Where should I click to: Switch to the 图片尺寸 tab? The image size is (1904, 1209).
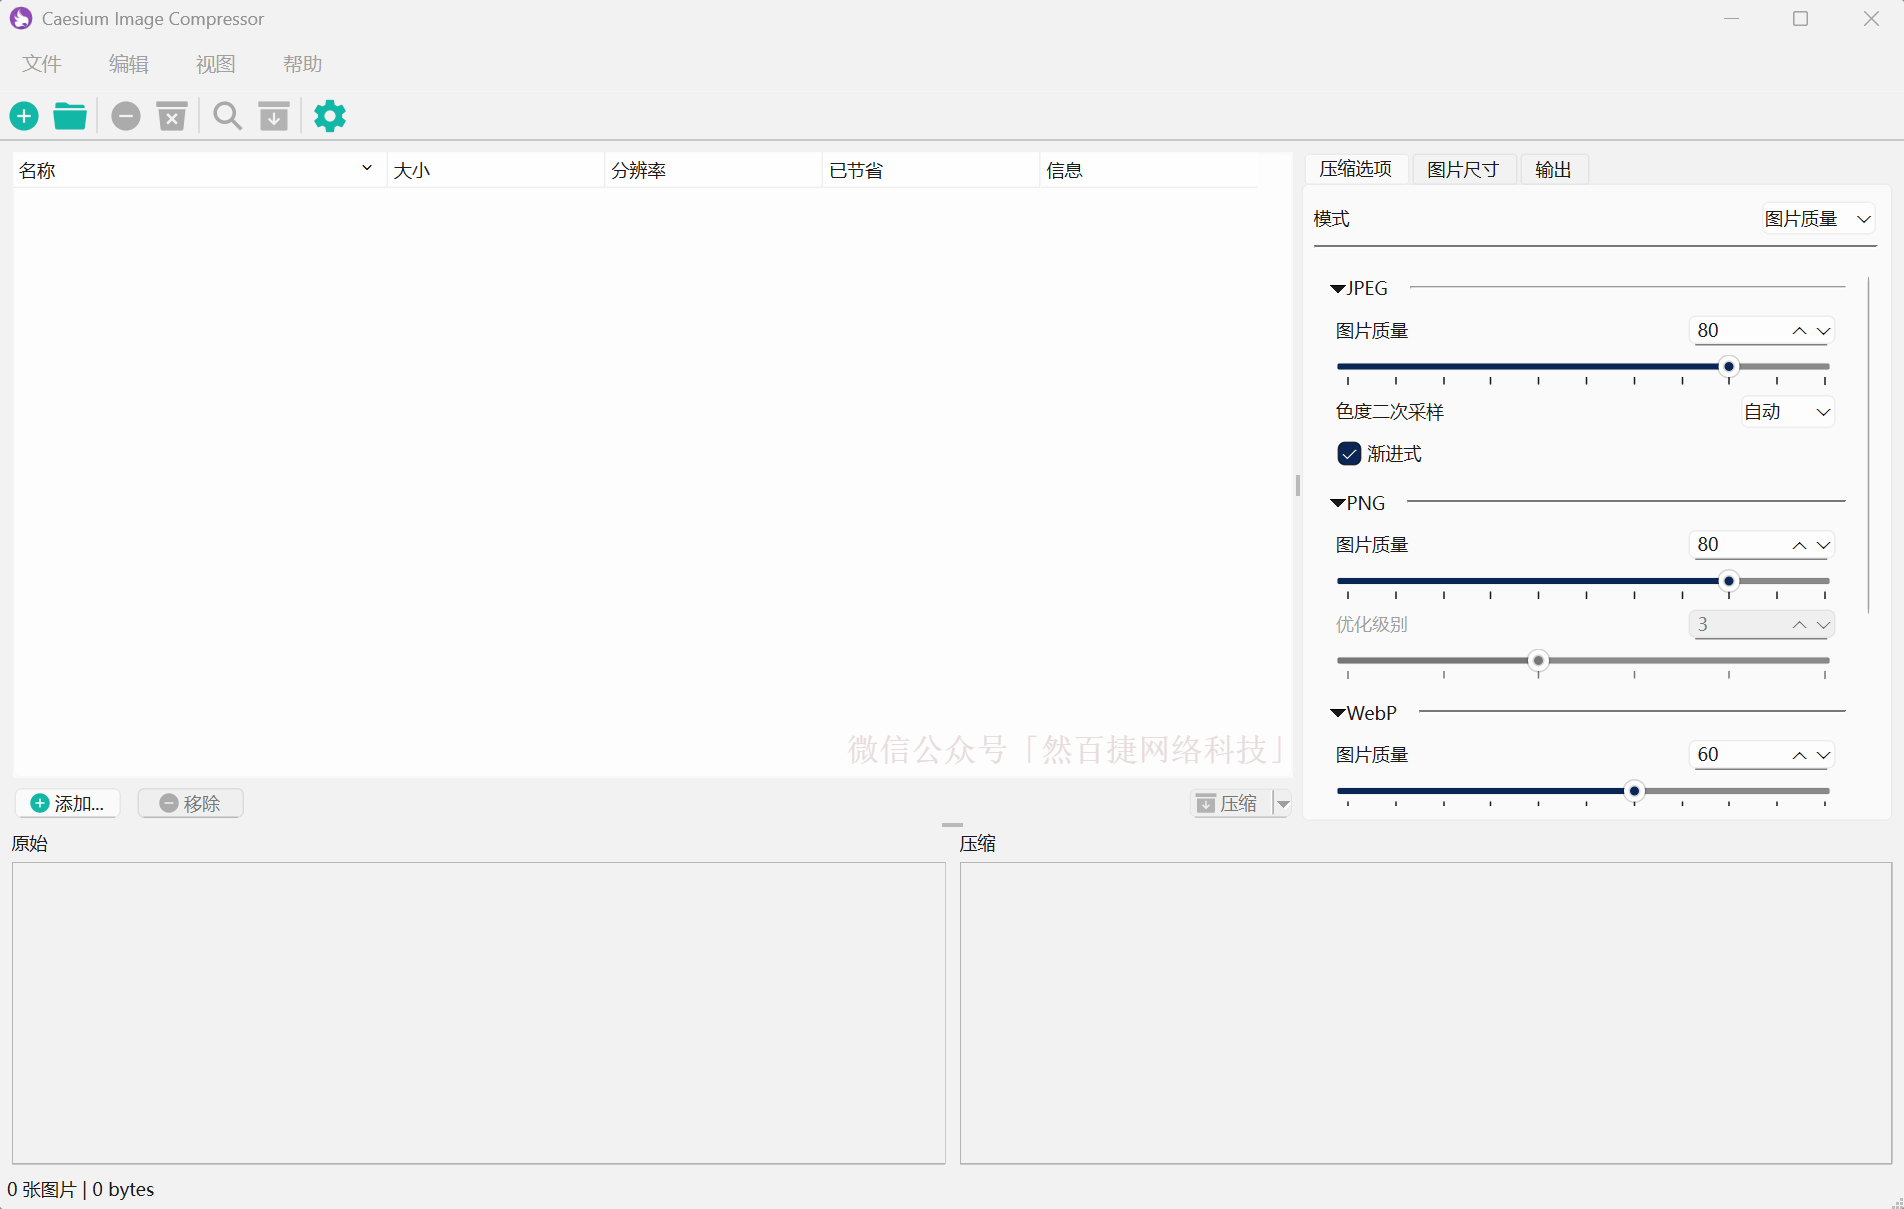pos(1462,170)
